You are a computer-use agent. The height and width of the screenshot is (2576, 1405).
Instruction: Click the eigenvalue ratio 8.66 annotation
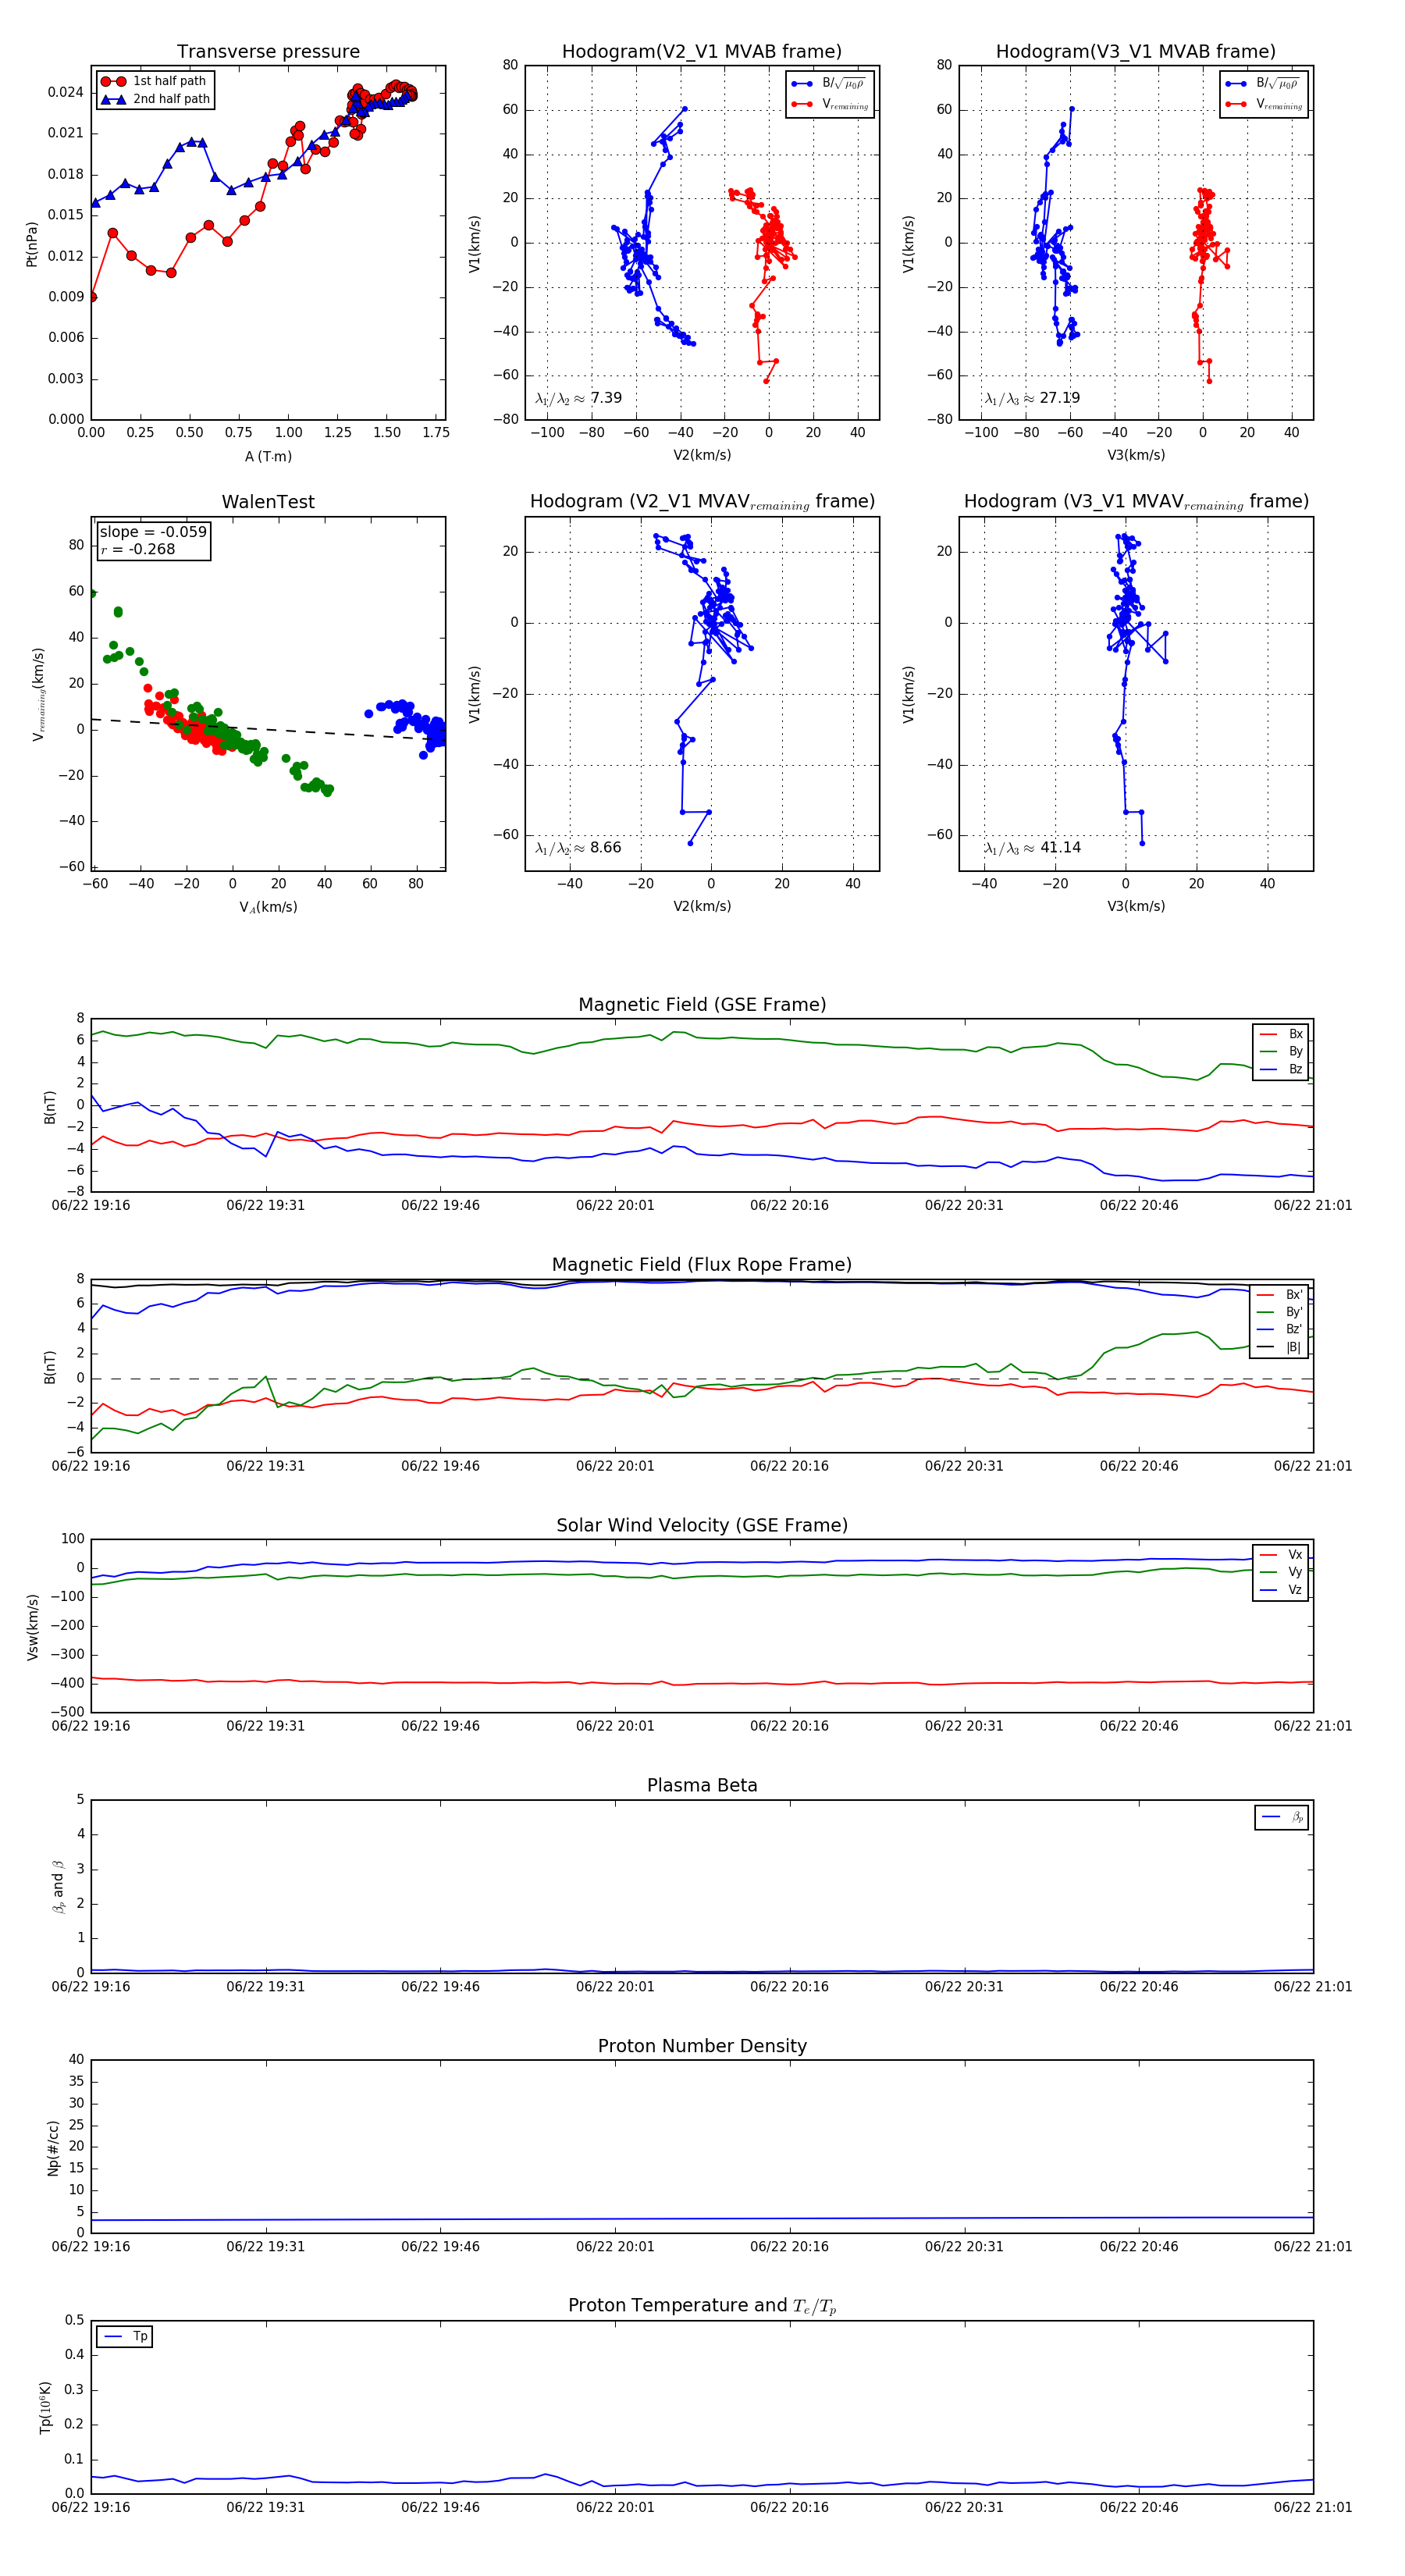point(578,848)
